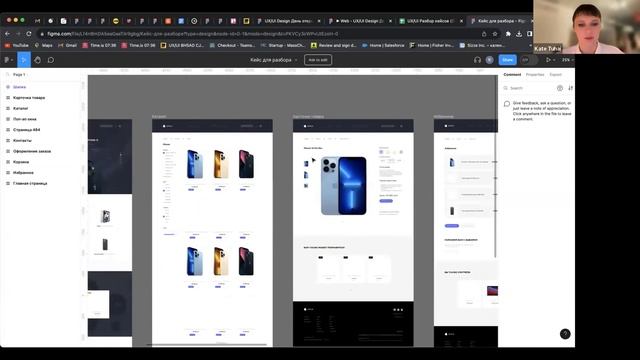This screenshot has height=360, width=640.
Task: Click the blue button in Избранное frame
Action: click(x=451, y=226)
